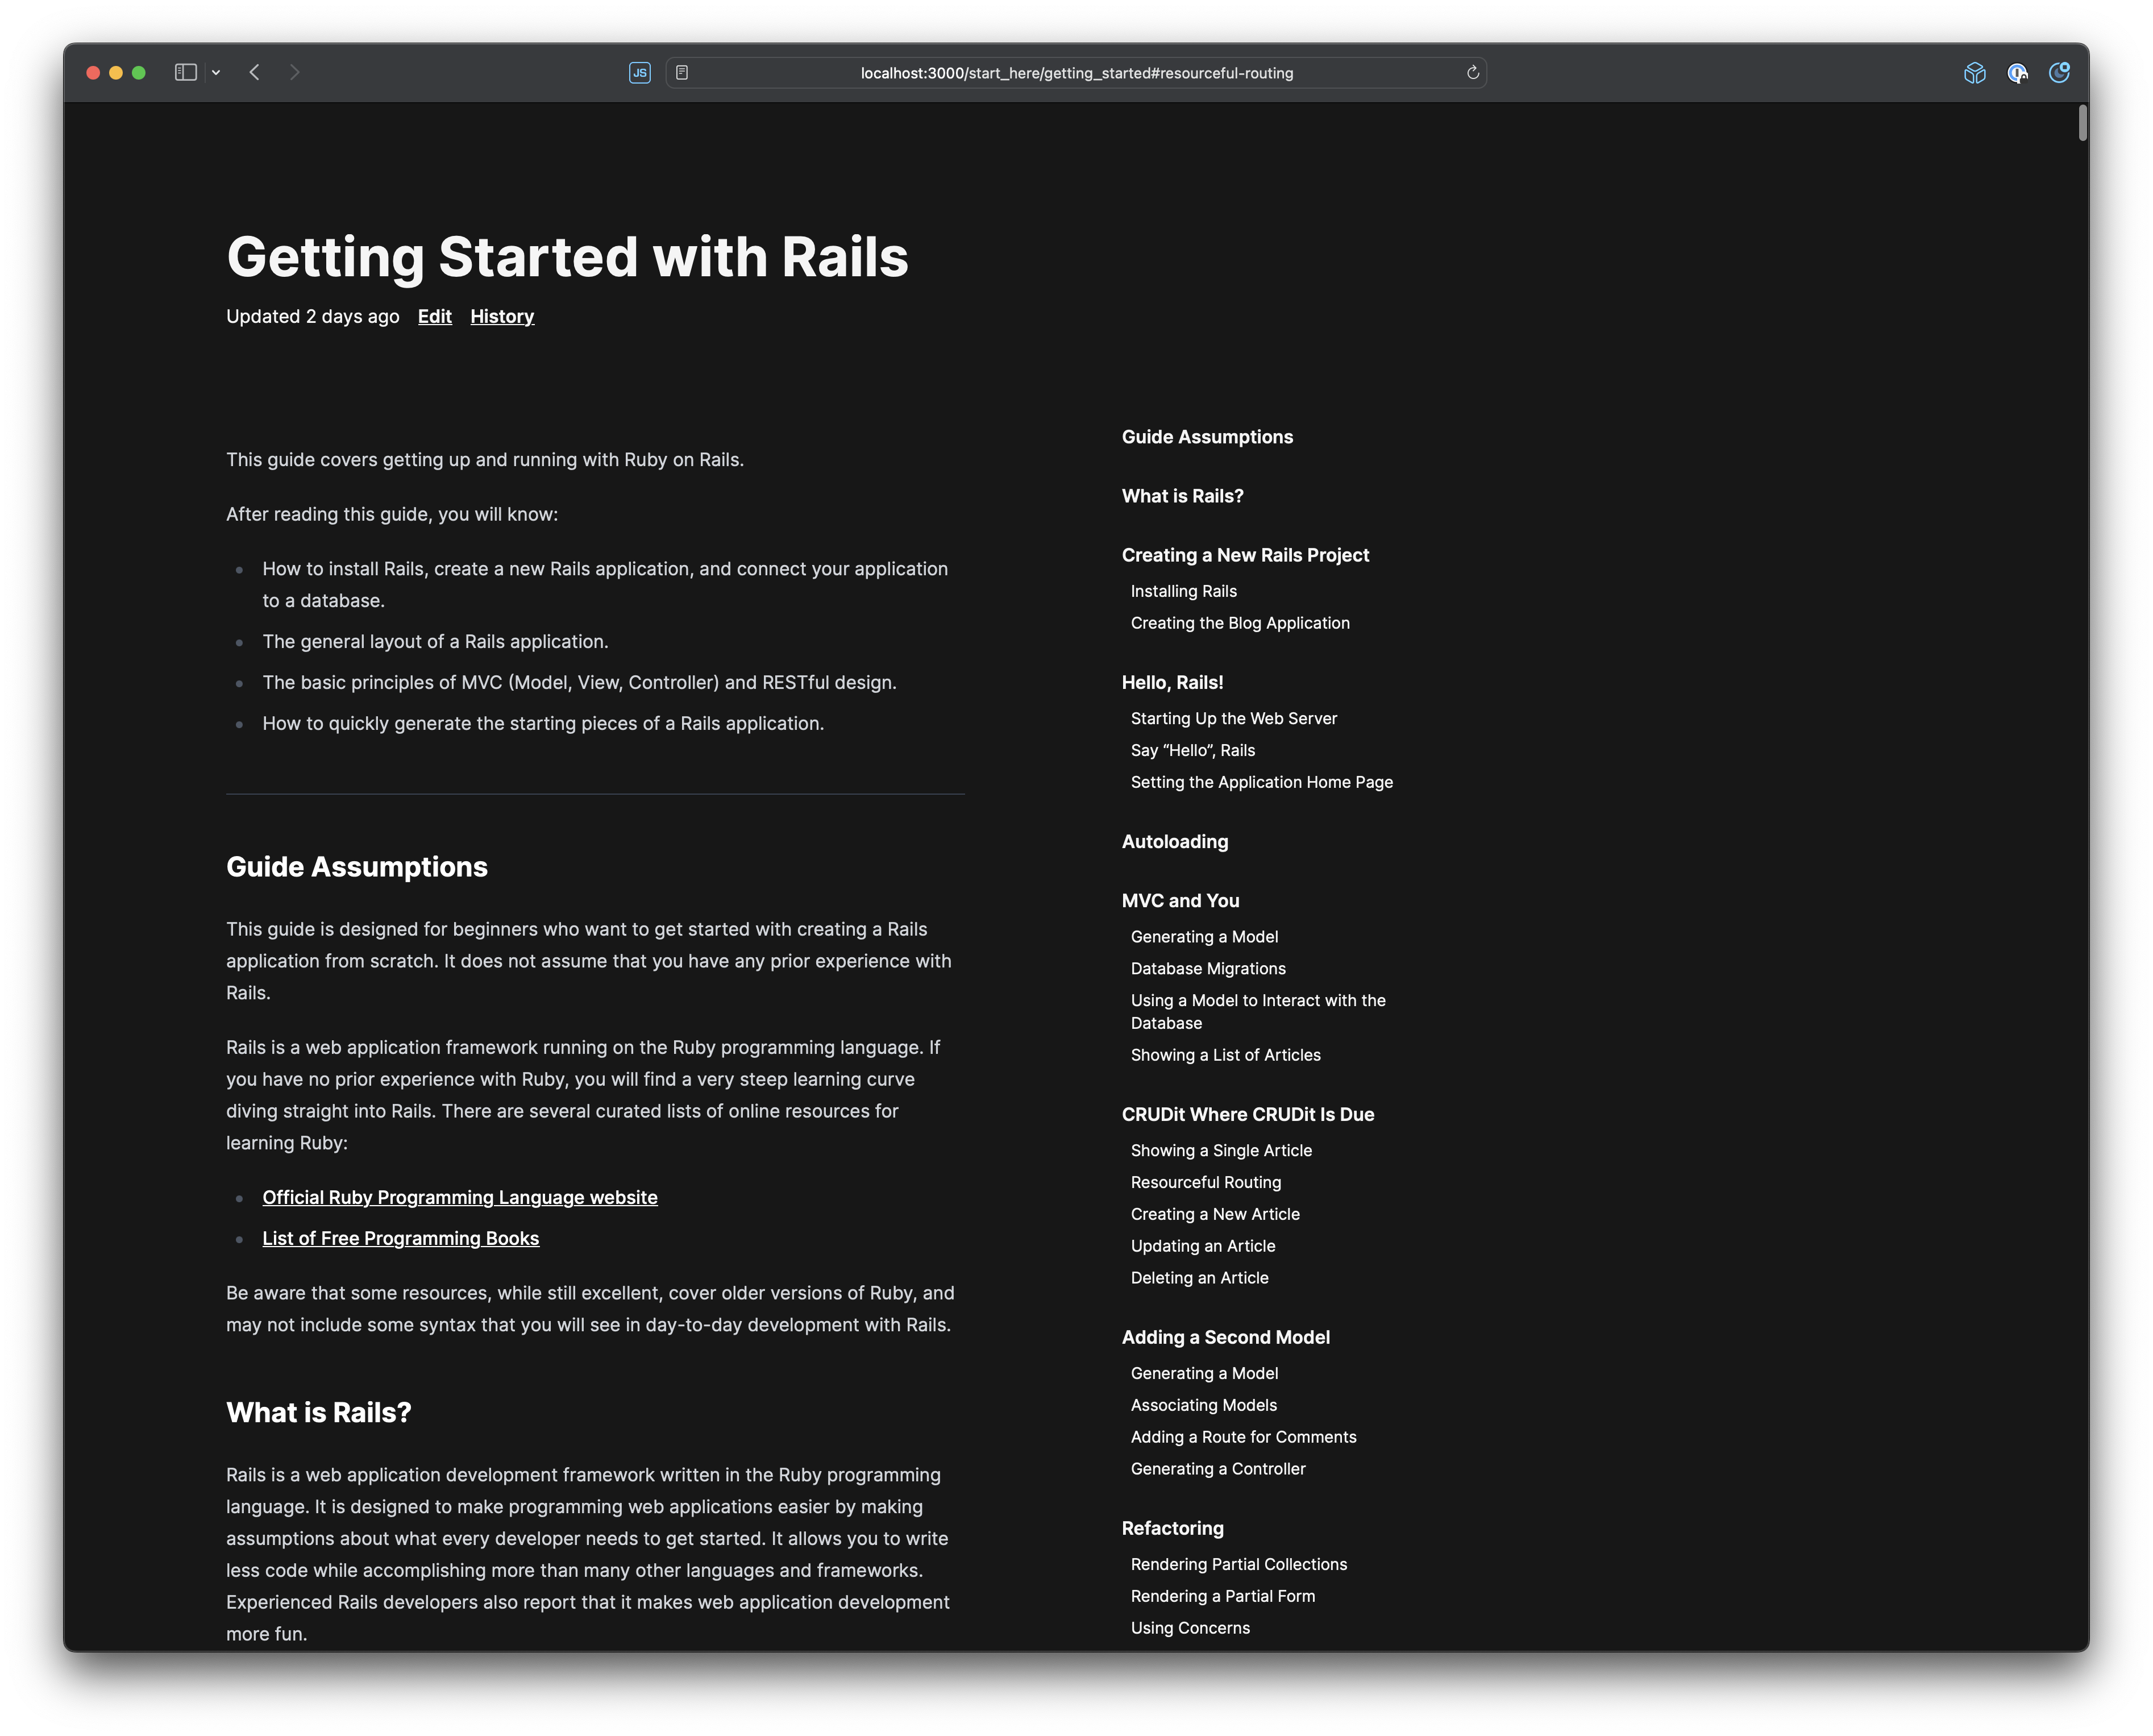Jump to What is Rails? in contents
The image size is (2153, 1736).
click(x=1182, y=496)
